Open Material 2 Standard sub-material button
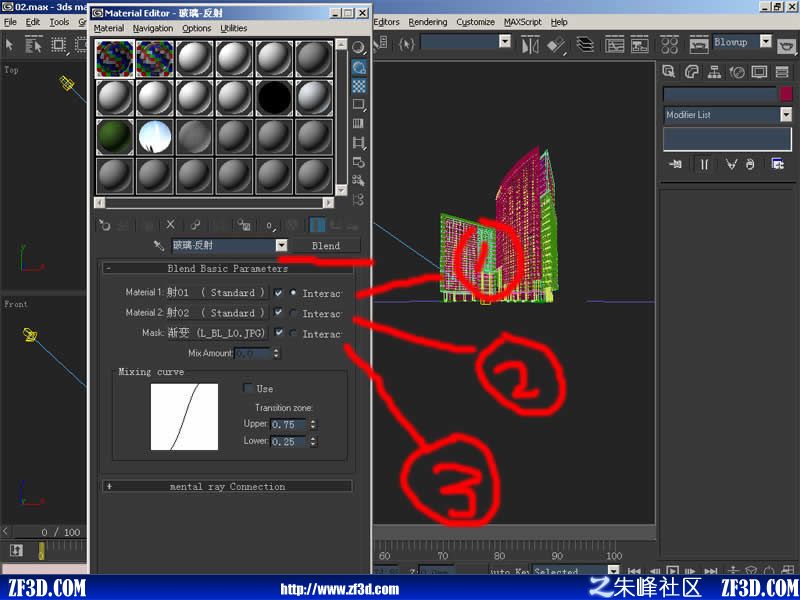Image resolution: width=800 pixels, height=600 pixels. (x=217, y=313)
